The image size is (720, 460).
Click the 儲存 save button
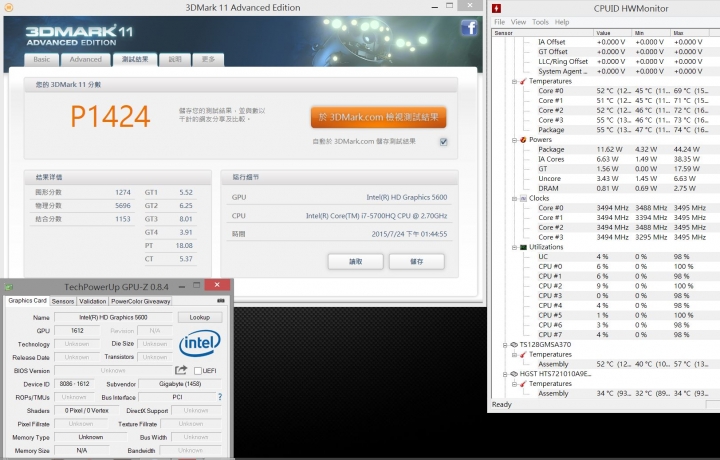(x=416, y=261)
